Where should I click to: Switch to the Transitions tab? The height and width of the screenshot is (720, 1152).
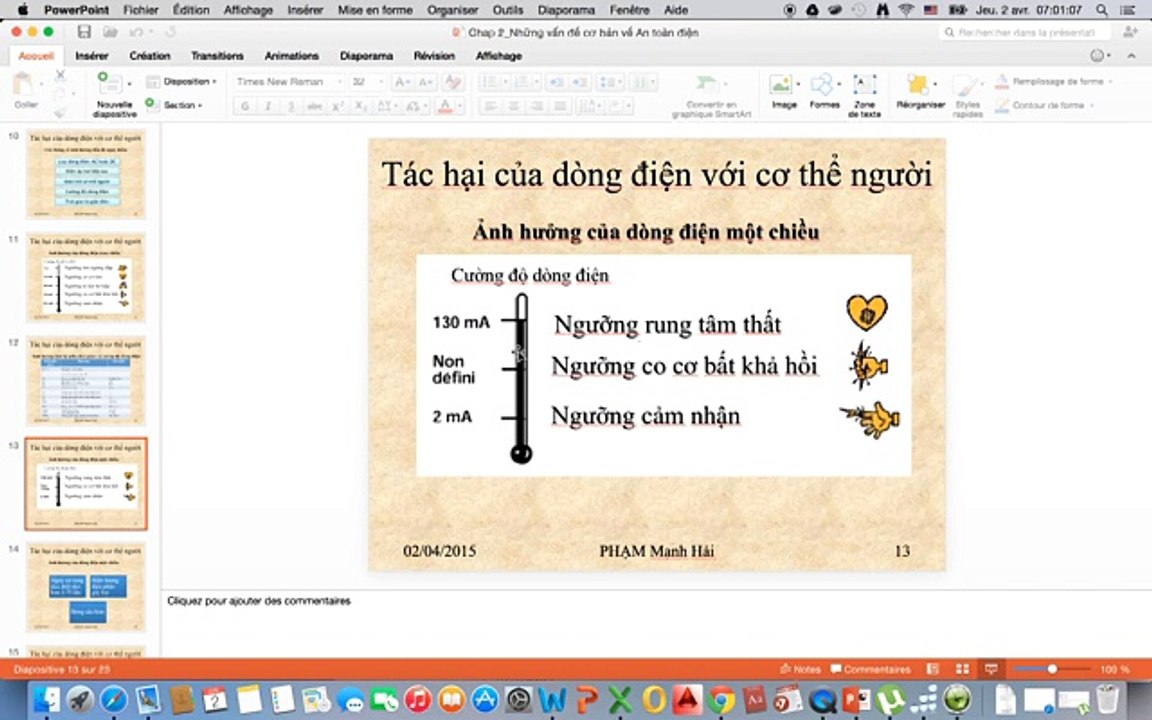(x=217, y=56)
